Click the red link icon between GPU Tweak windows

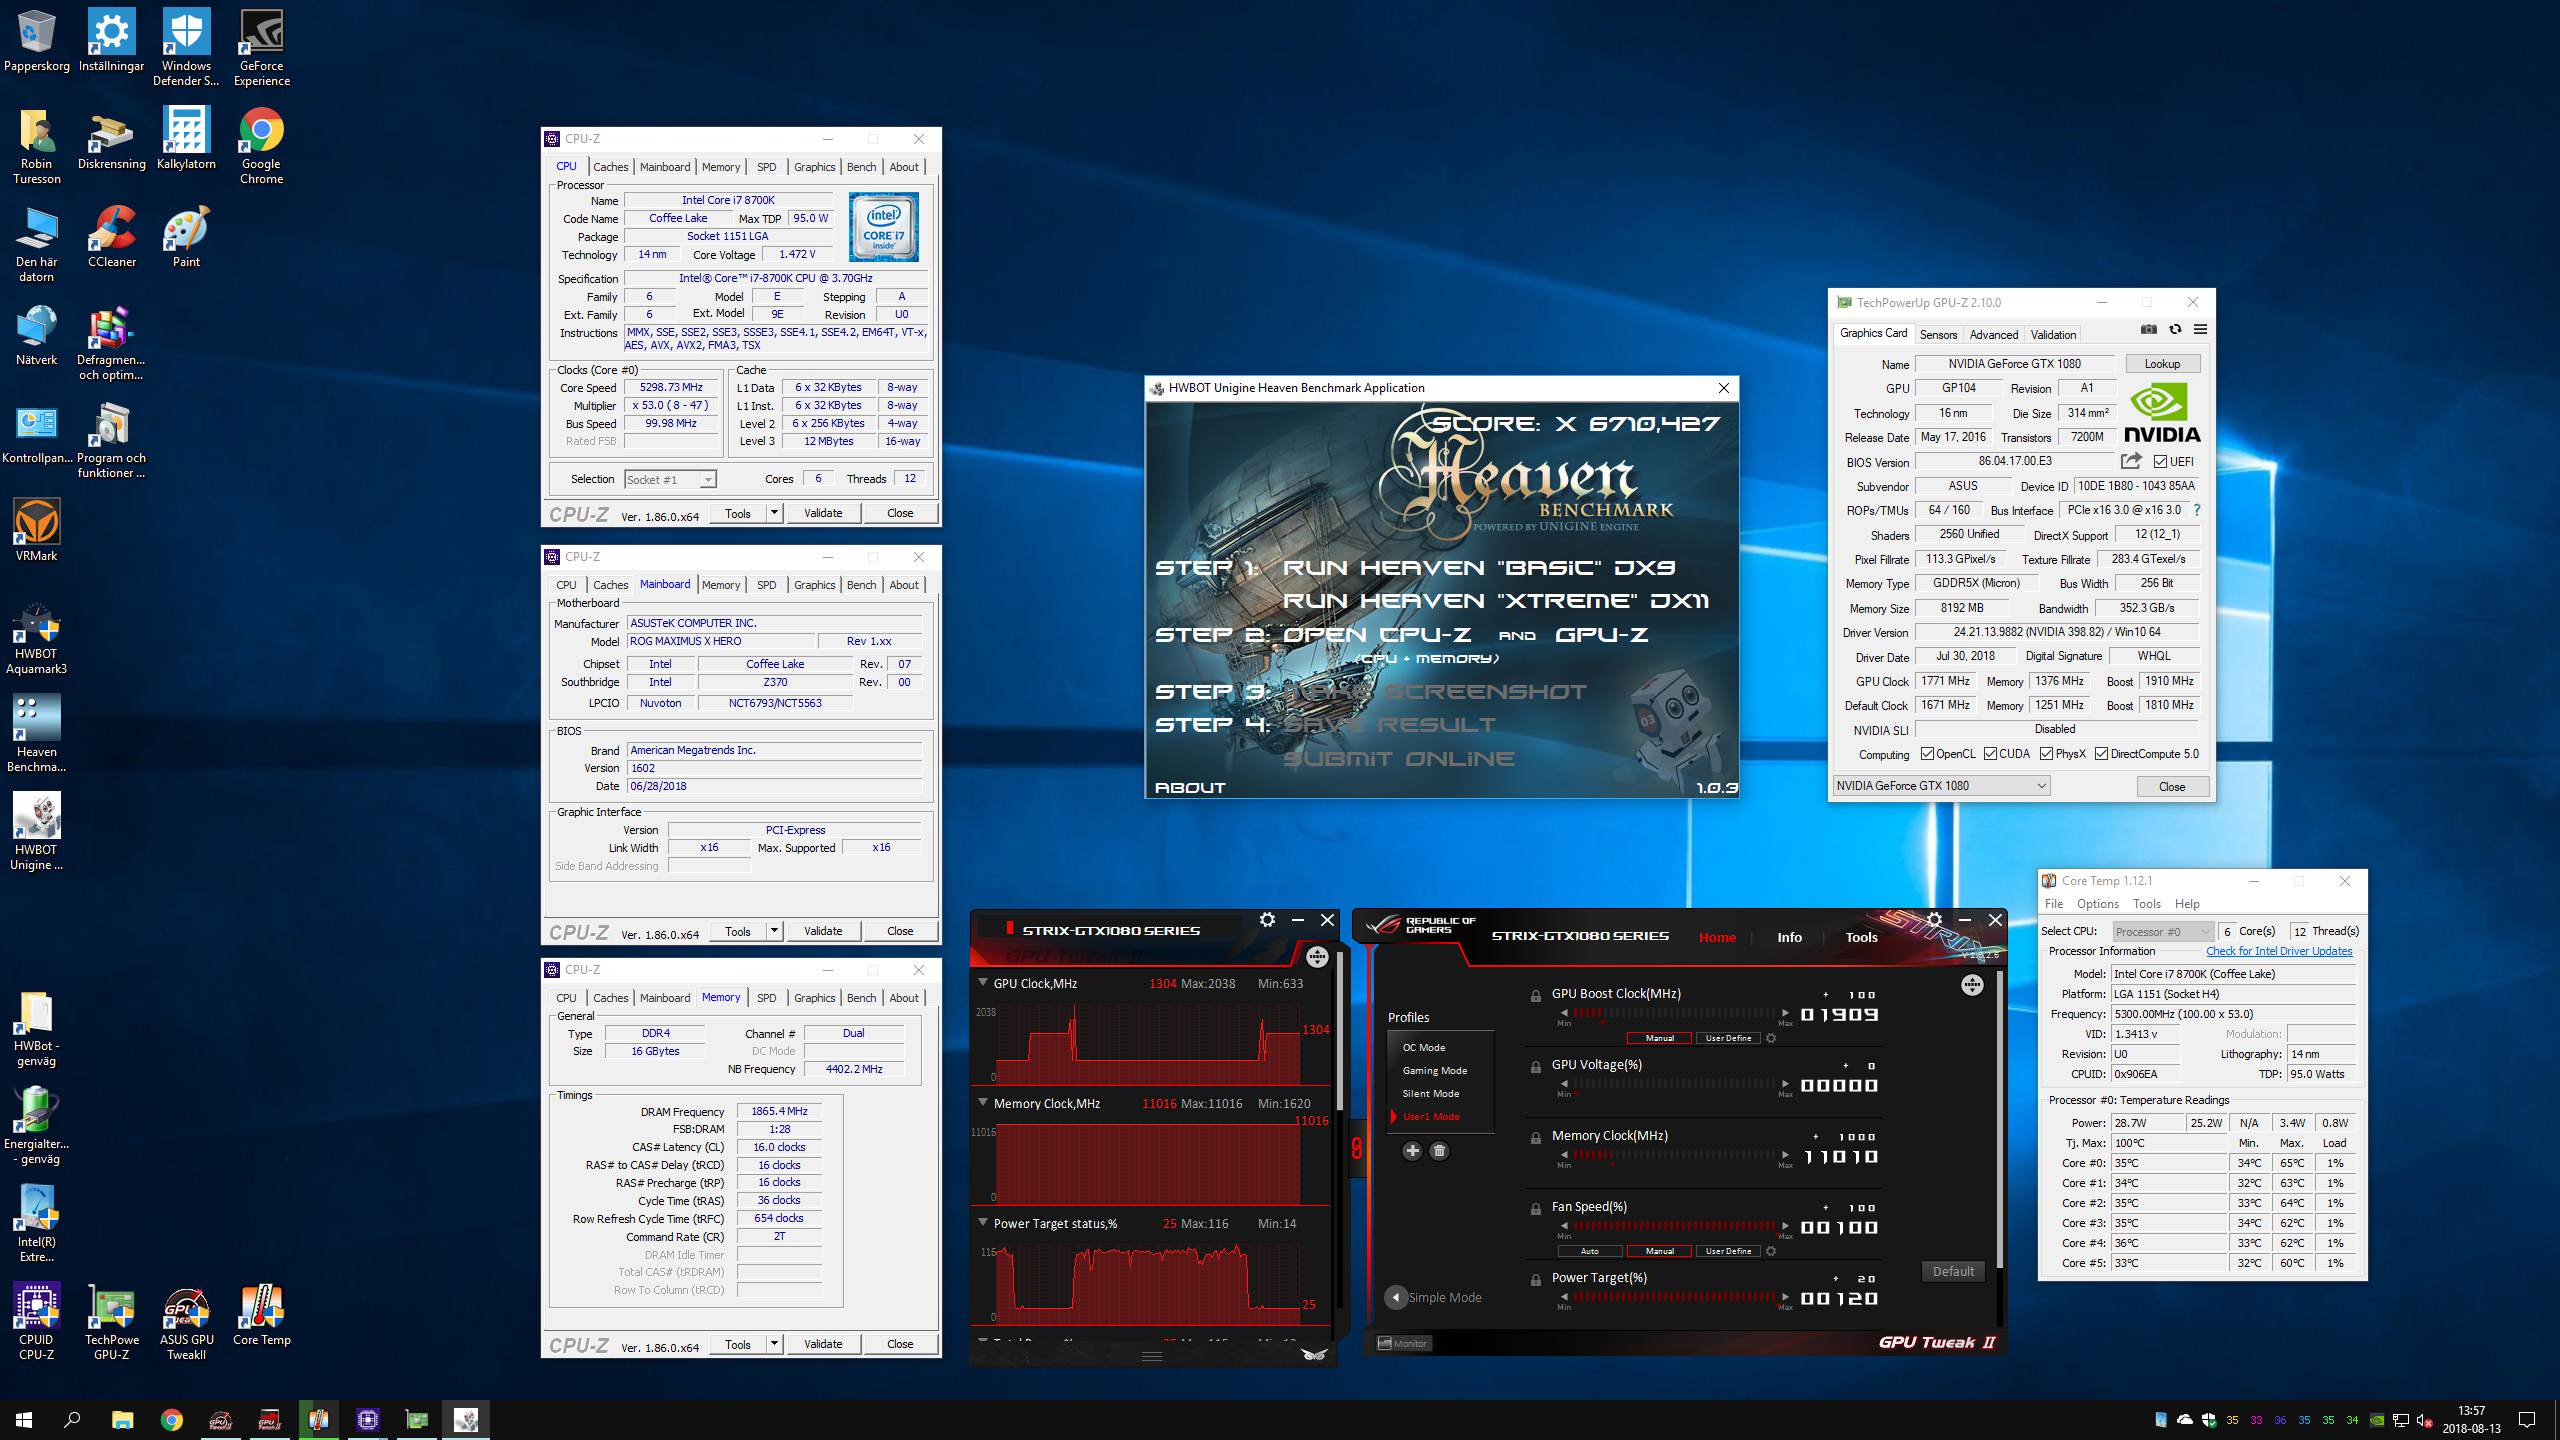point(1356,1148)
